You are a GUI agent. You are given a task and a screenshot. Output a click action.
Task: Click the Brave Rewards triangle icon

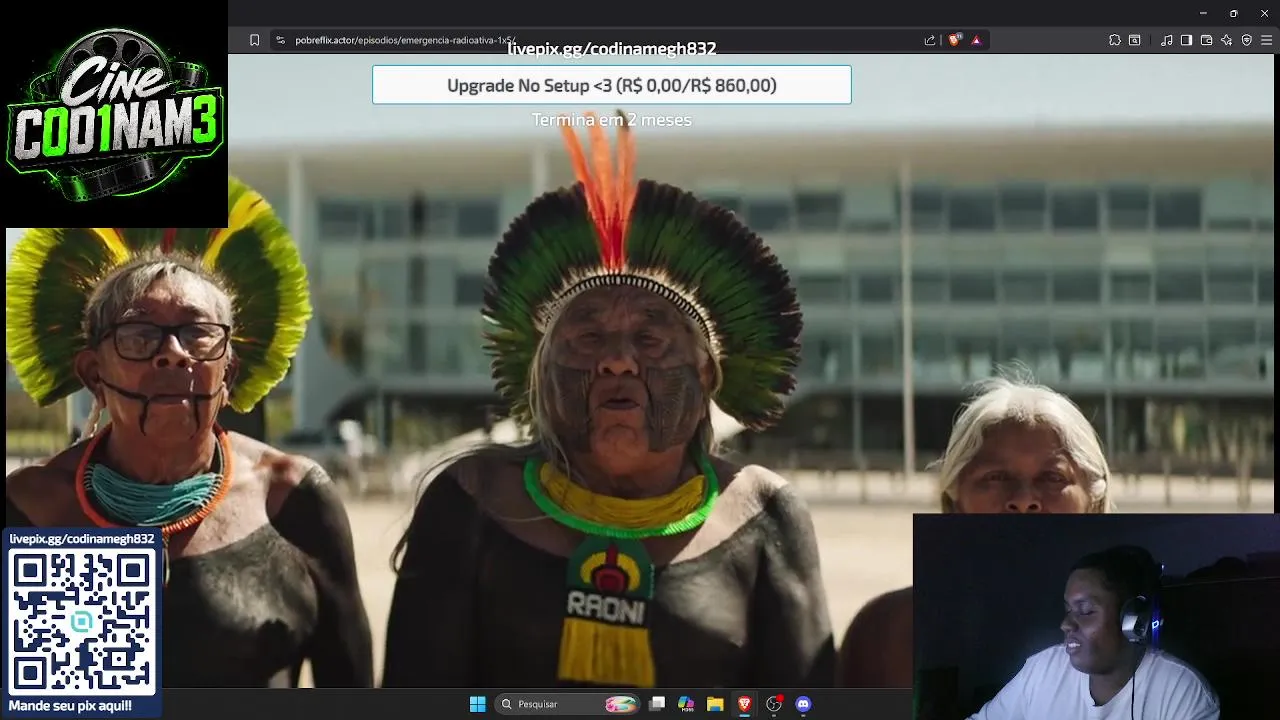pyautogui.click(x=976, y=40)
